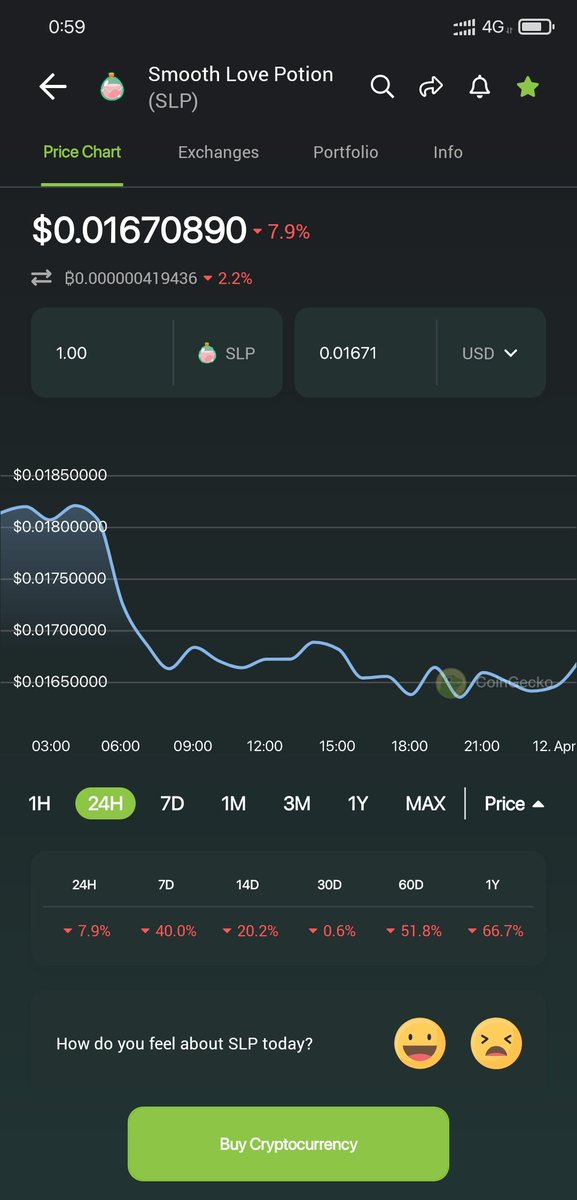Tap the Buy Cryptocurrency button
This screenshot has height=1200, width=577.
(x=288, y=1144)
